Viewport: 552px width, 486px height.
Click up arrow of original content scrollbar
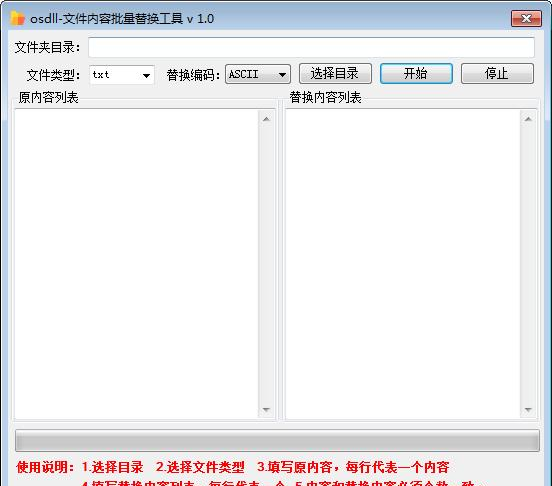click(x=266, y=119)
